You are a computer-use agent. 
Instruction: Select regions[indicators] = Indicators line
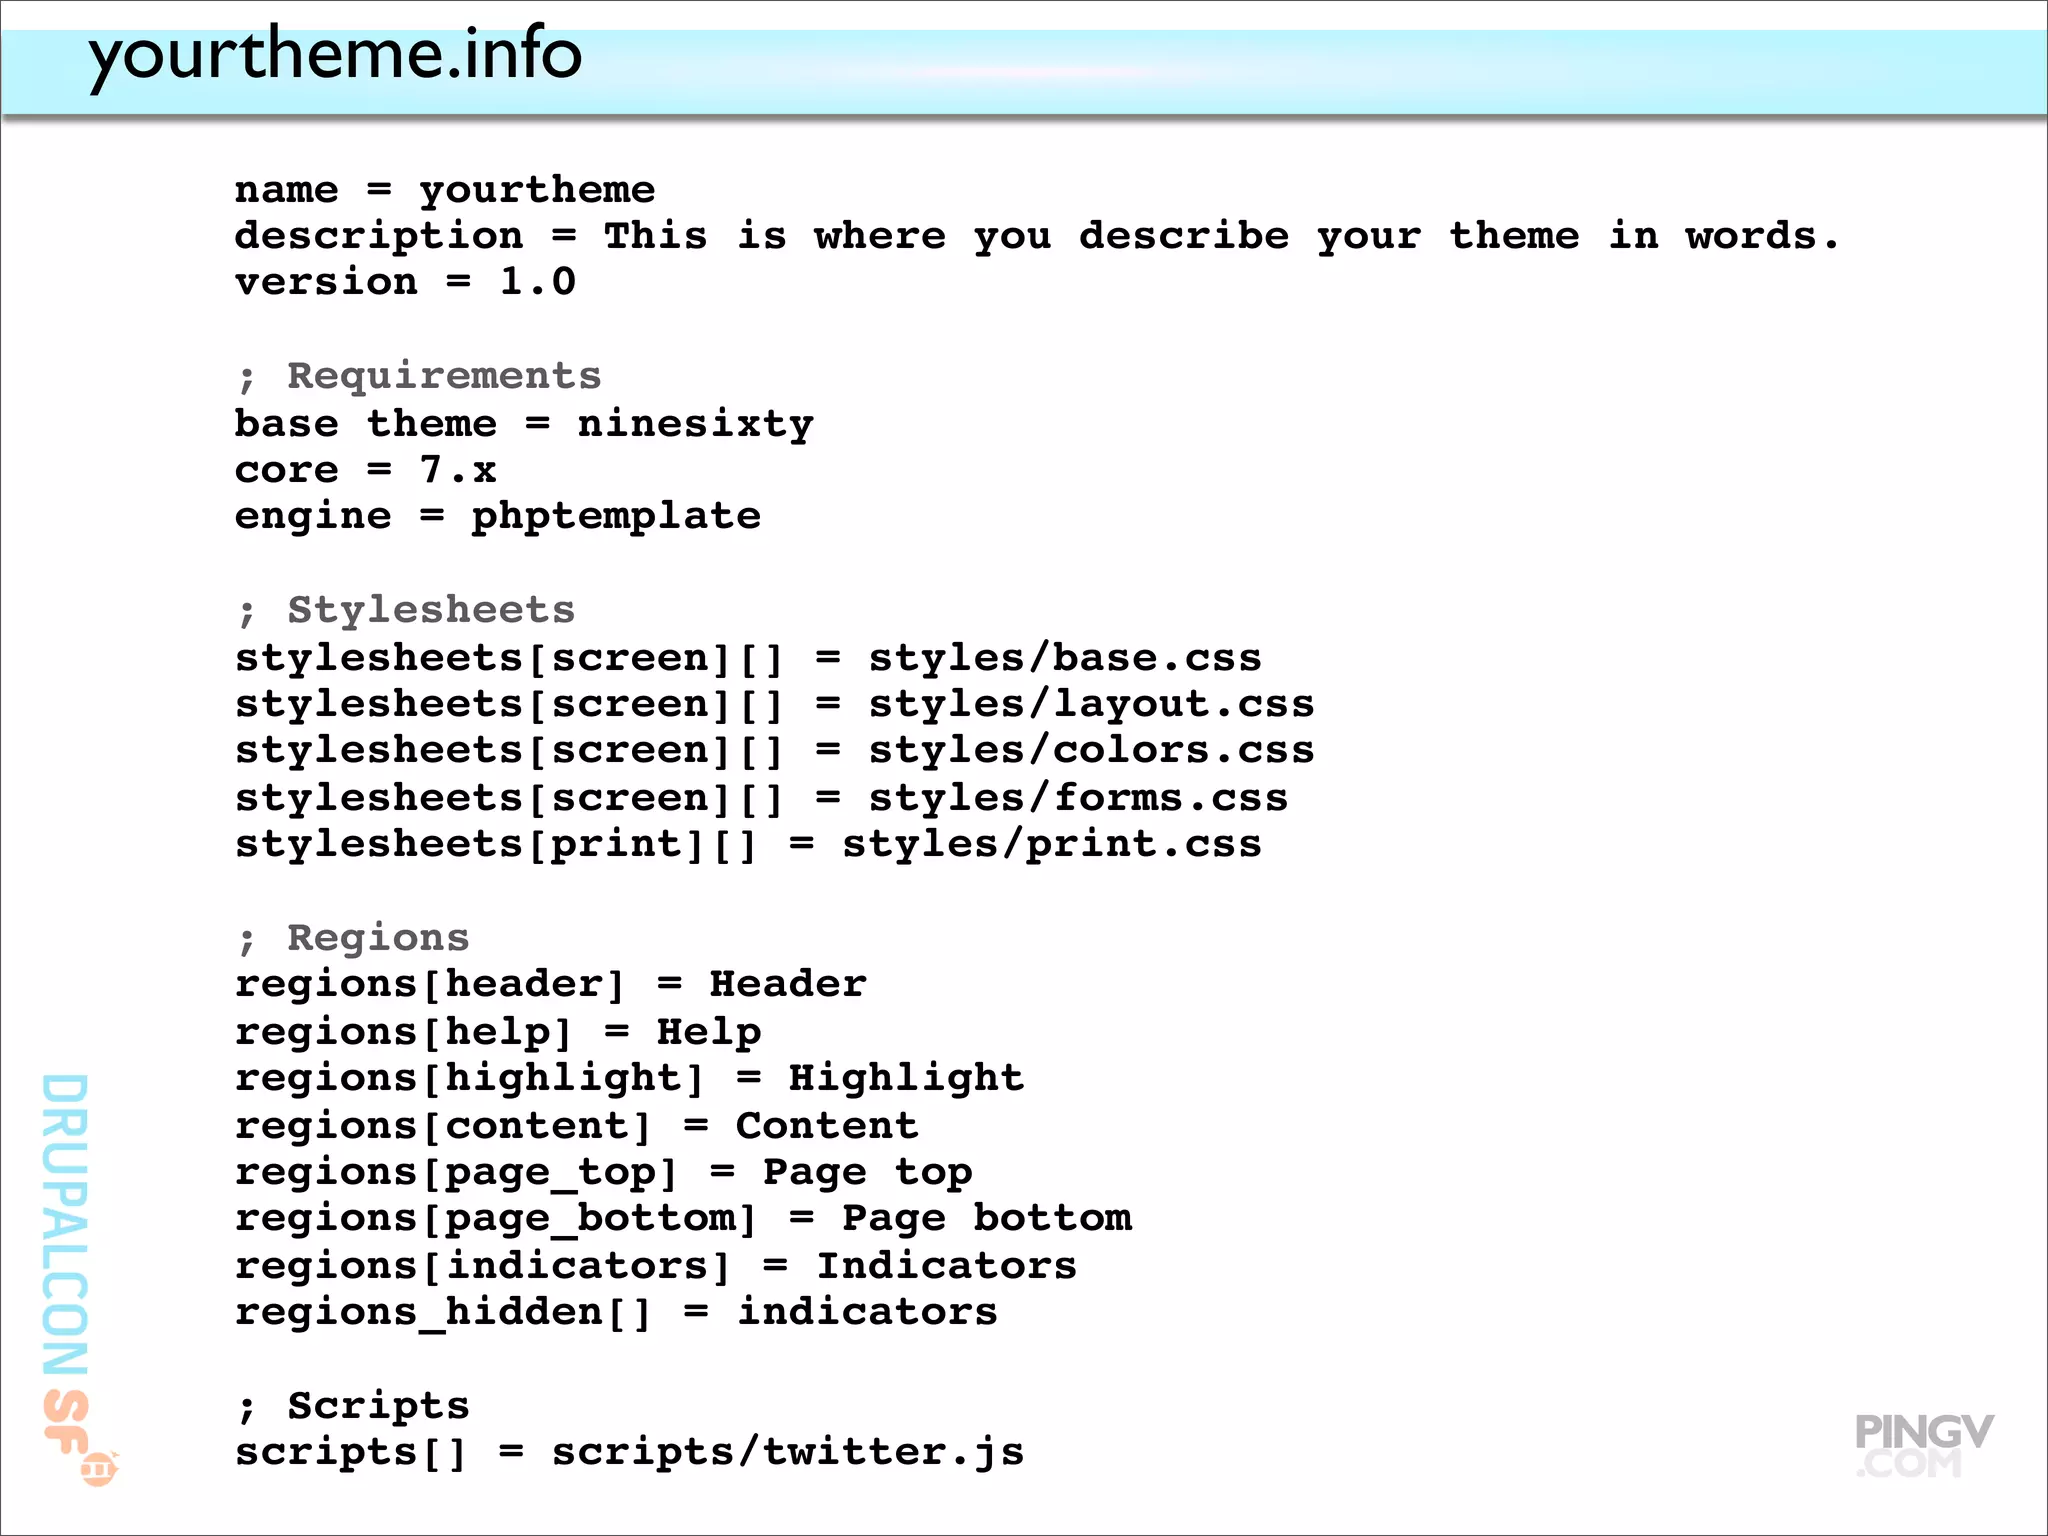tap(656, 1267)
